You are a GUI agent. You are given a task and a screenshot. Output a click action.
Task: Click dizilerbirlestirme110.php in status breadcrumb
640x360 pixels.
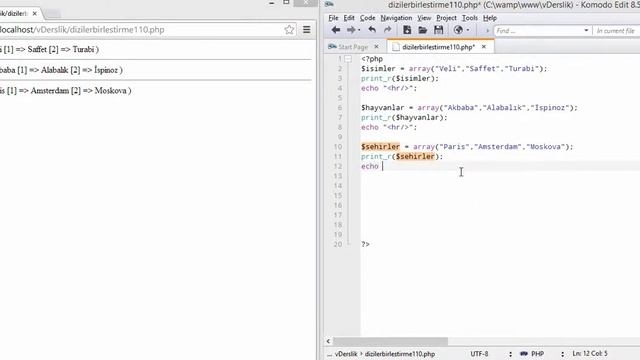click(x=400, y=354)
